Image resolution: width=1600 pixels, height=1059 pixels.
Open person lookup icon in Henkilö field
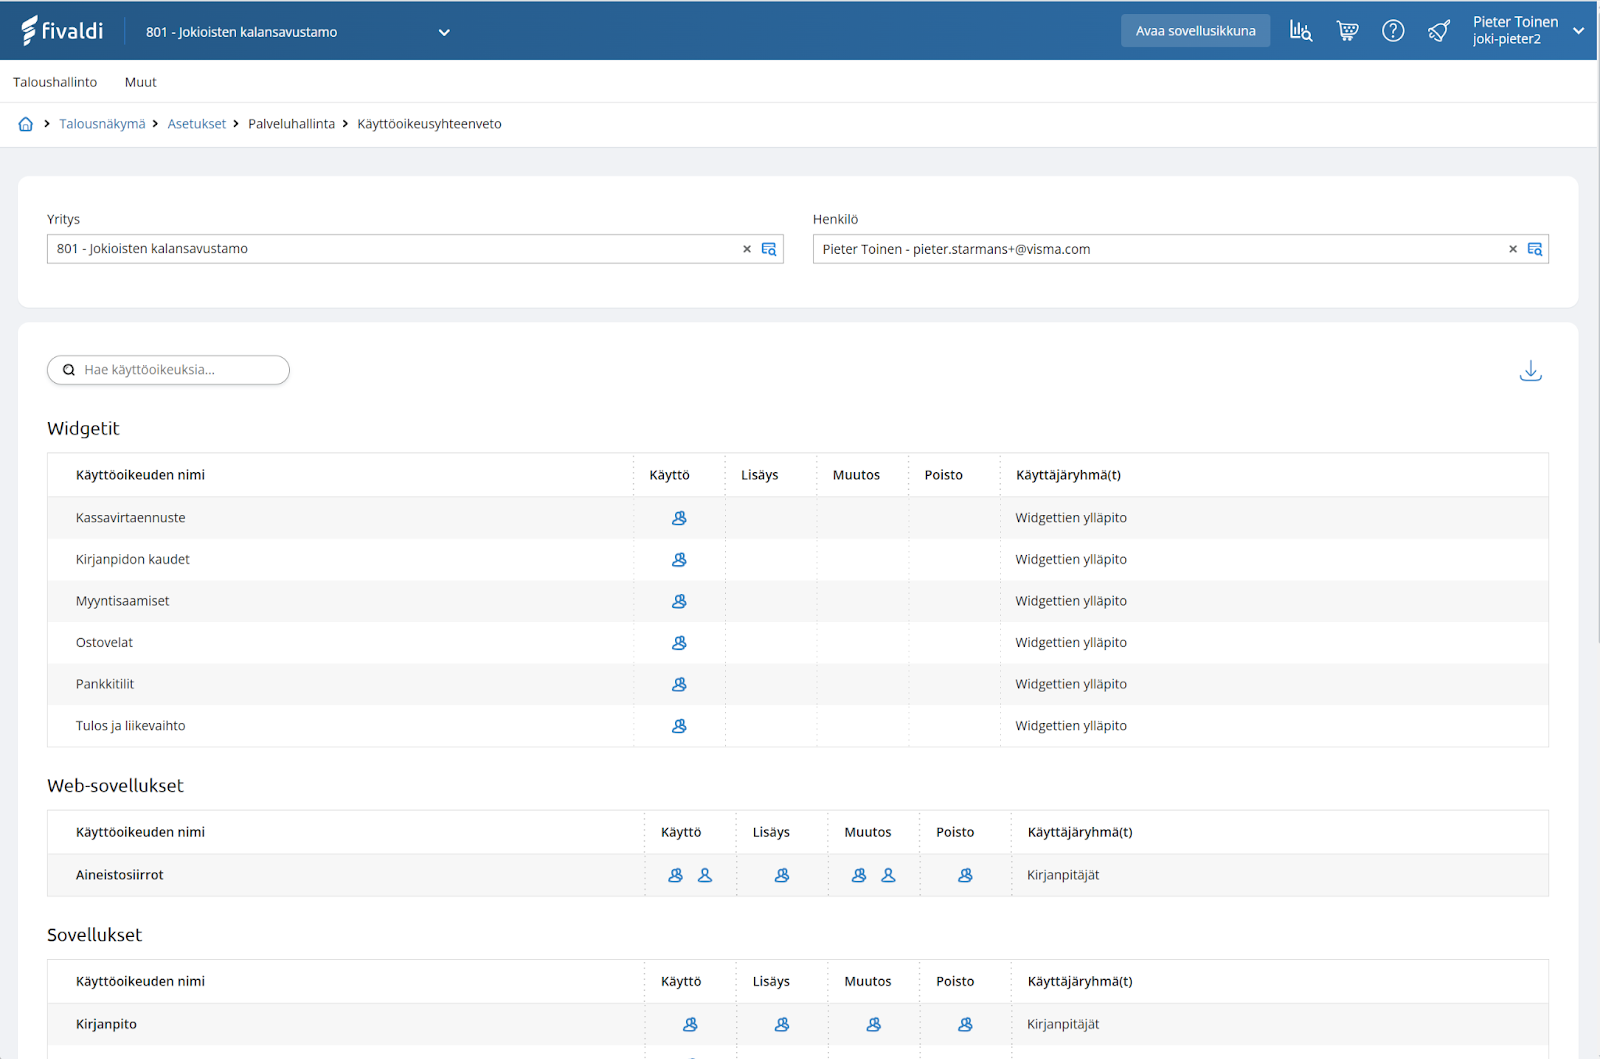tap(1535, 249)
